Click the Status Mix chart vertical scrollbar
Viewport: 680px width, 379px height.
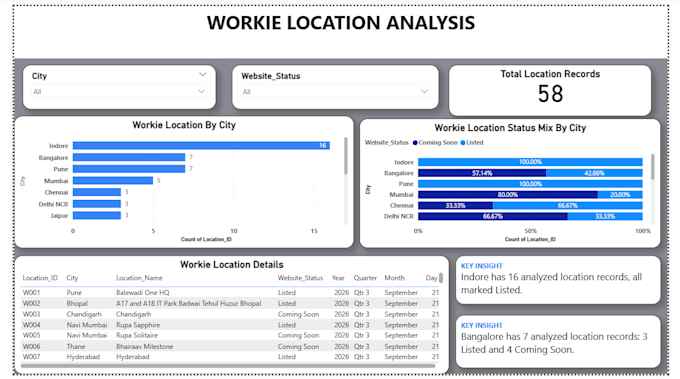653,167
